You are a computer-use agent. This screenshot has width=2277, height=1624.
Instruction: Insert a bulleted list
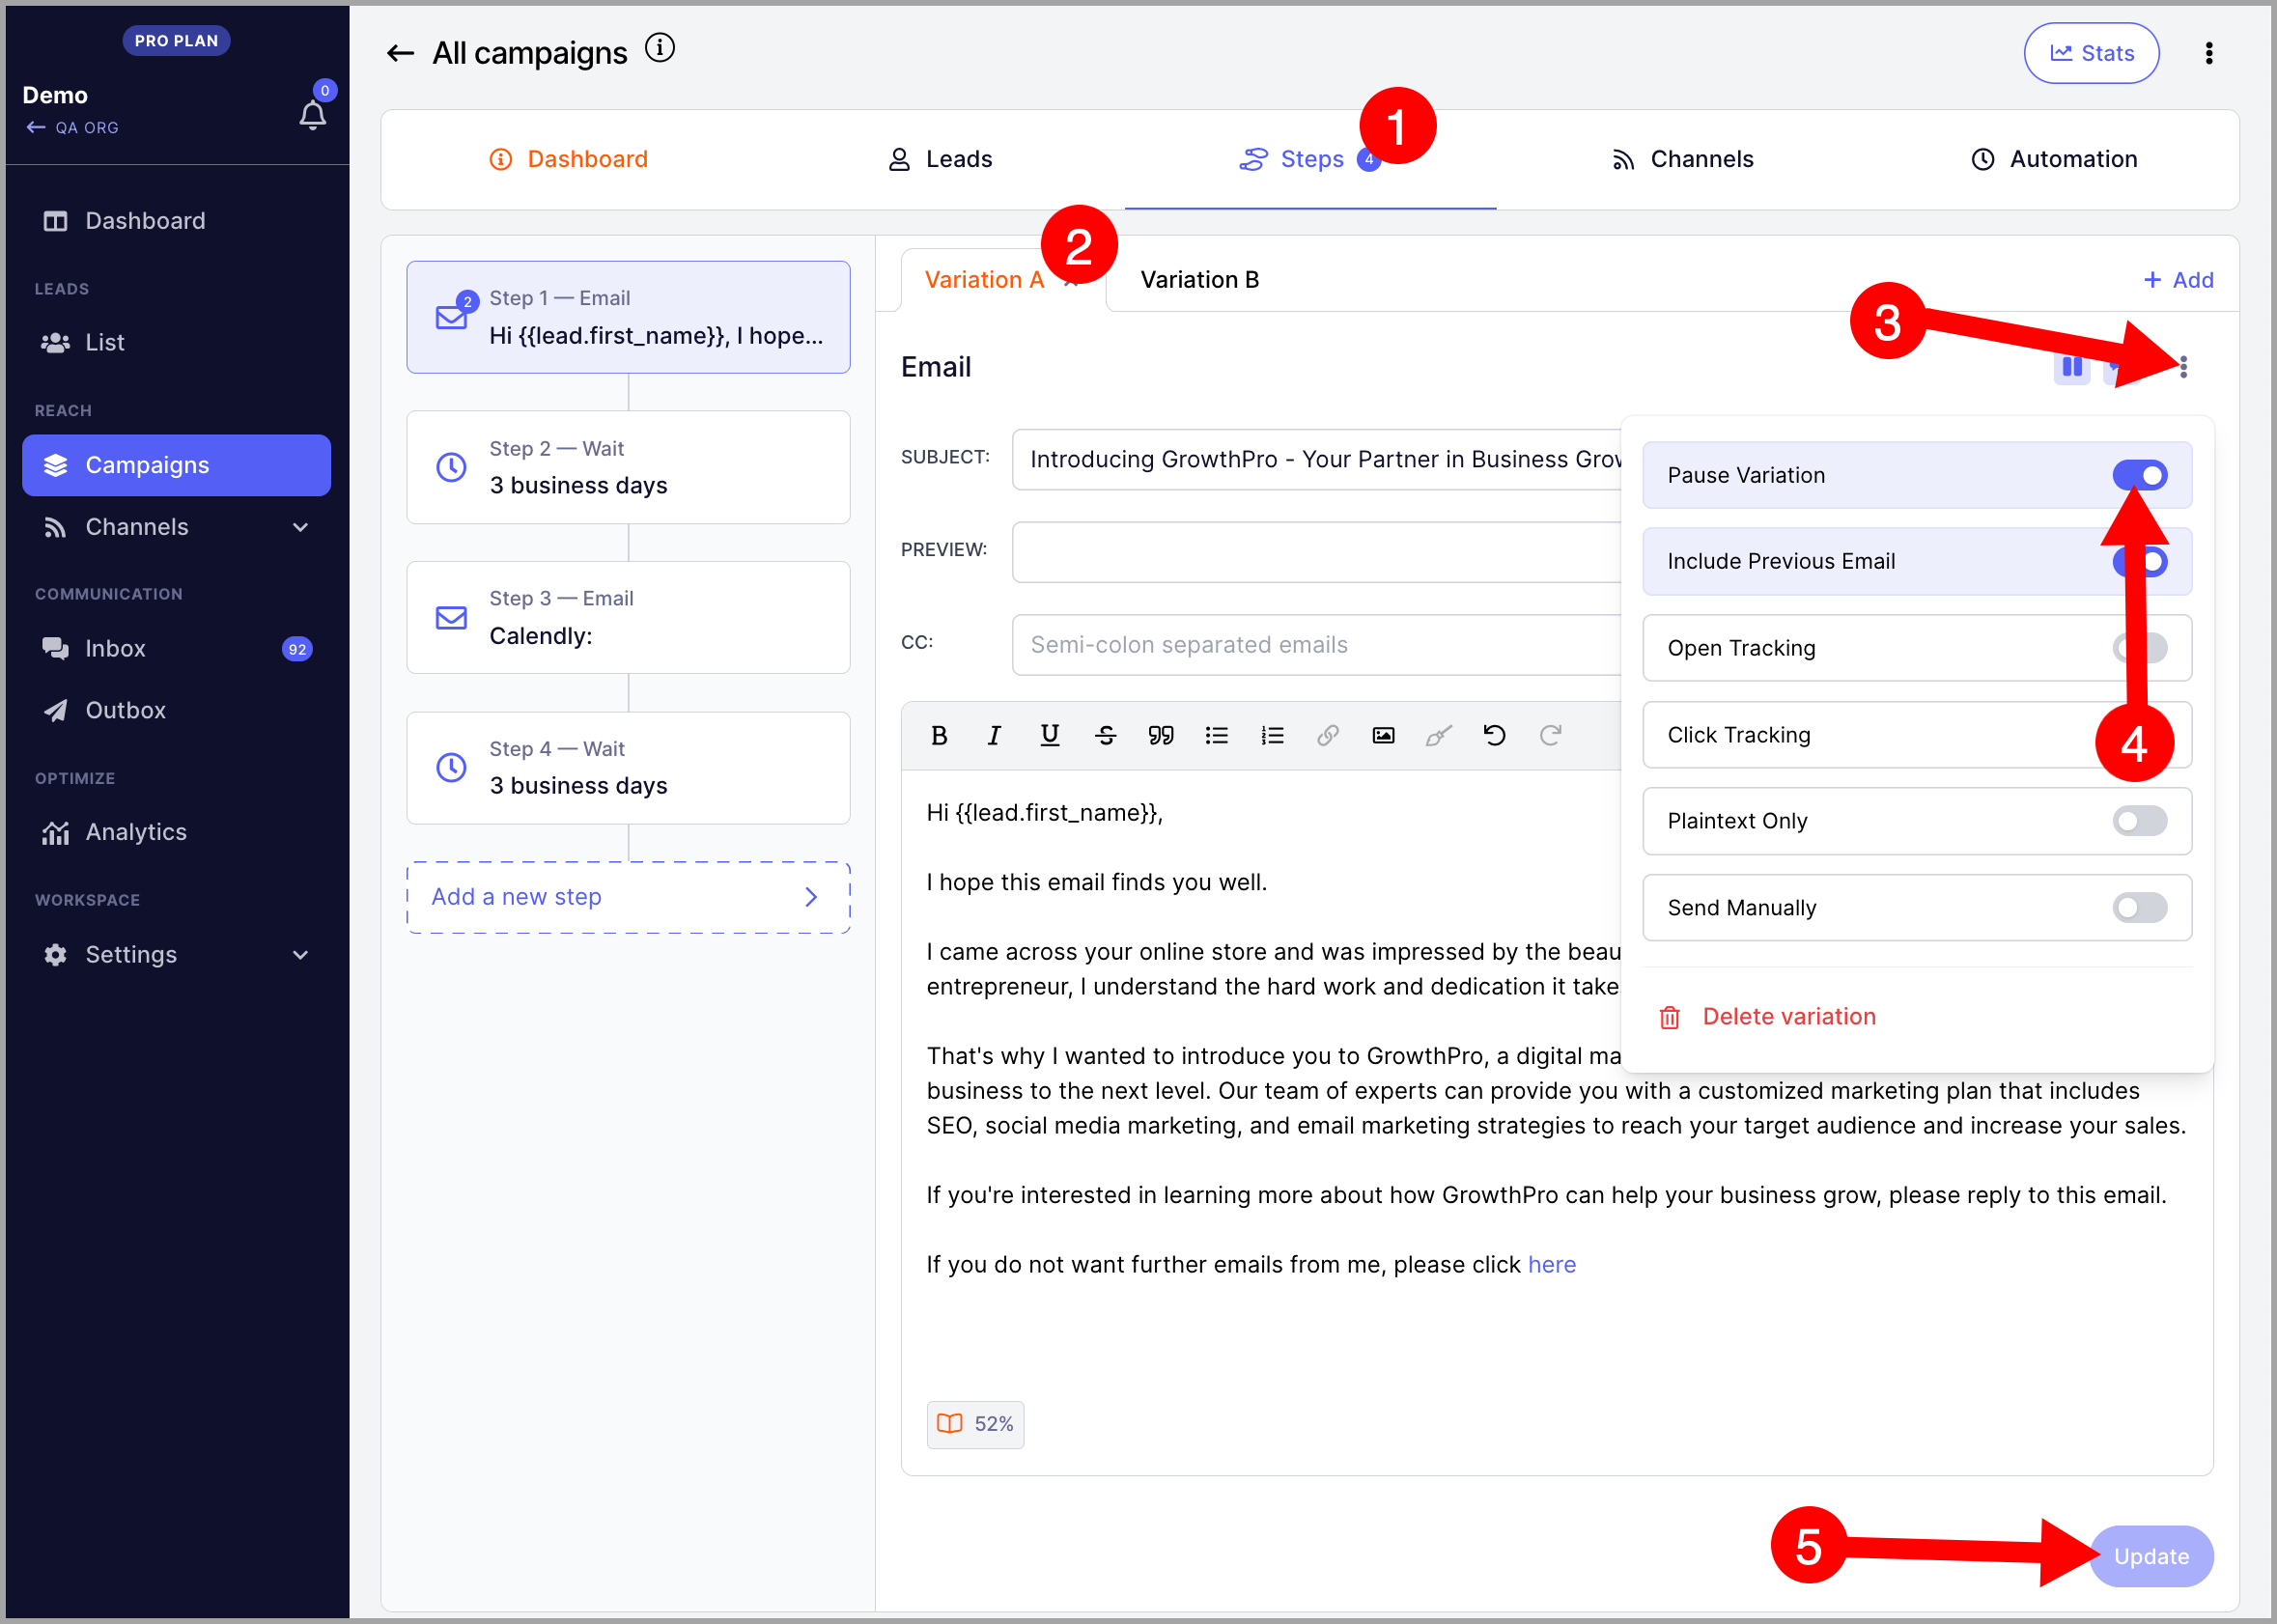pos(1216,736)
